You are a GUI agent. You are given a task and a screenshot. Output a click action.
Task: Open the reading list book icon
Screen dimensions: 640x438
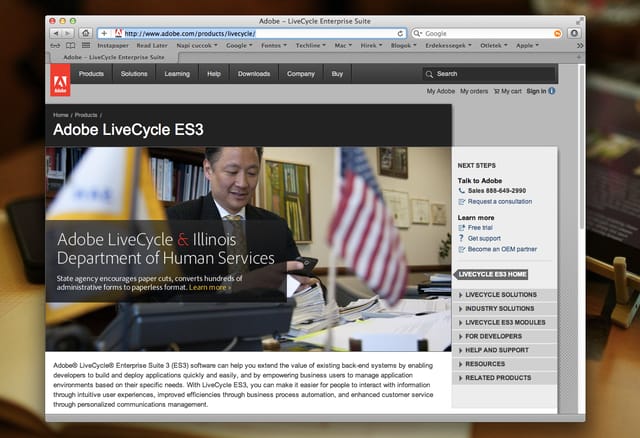(71, 46)
